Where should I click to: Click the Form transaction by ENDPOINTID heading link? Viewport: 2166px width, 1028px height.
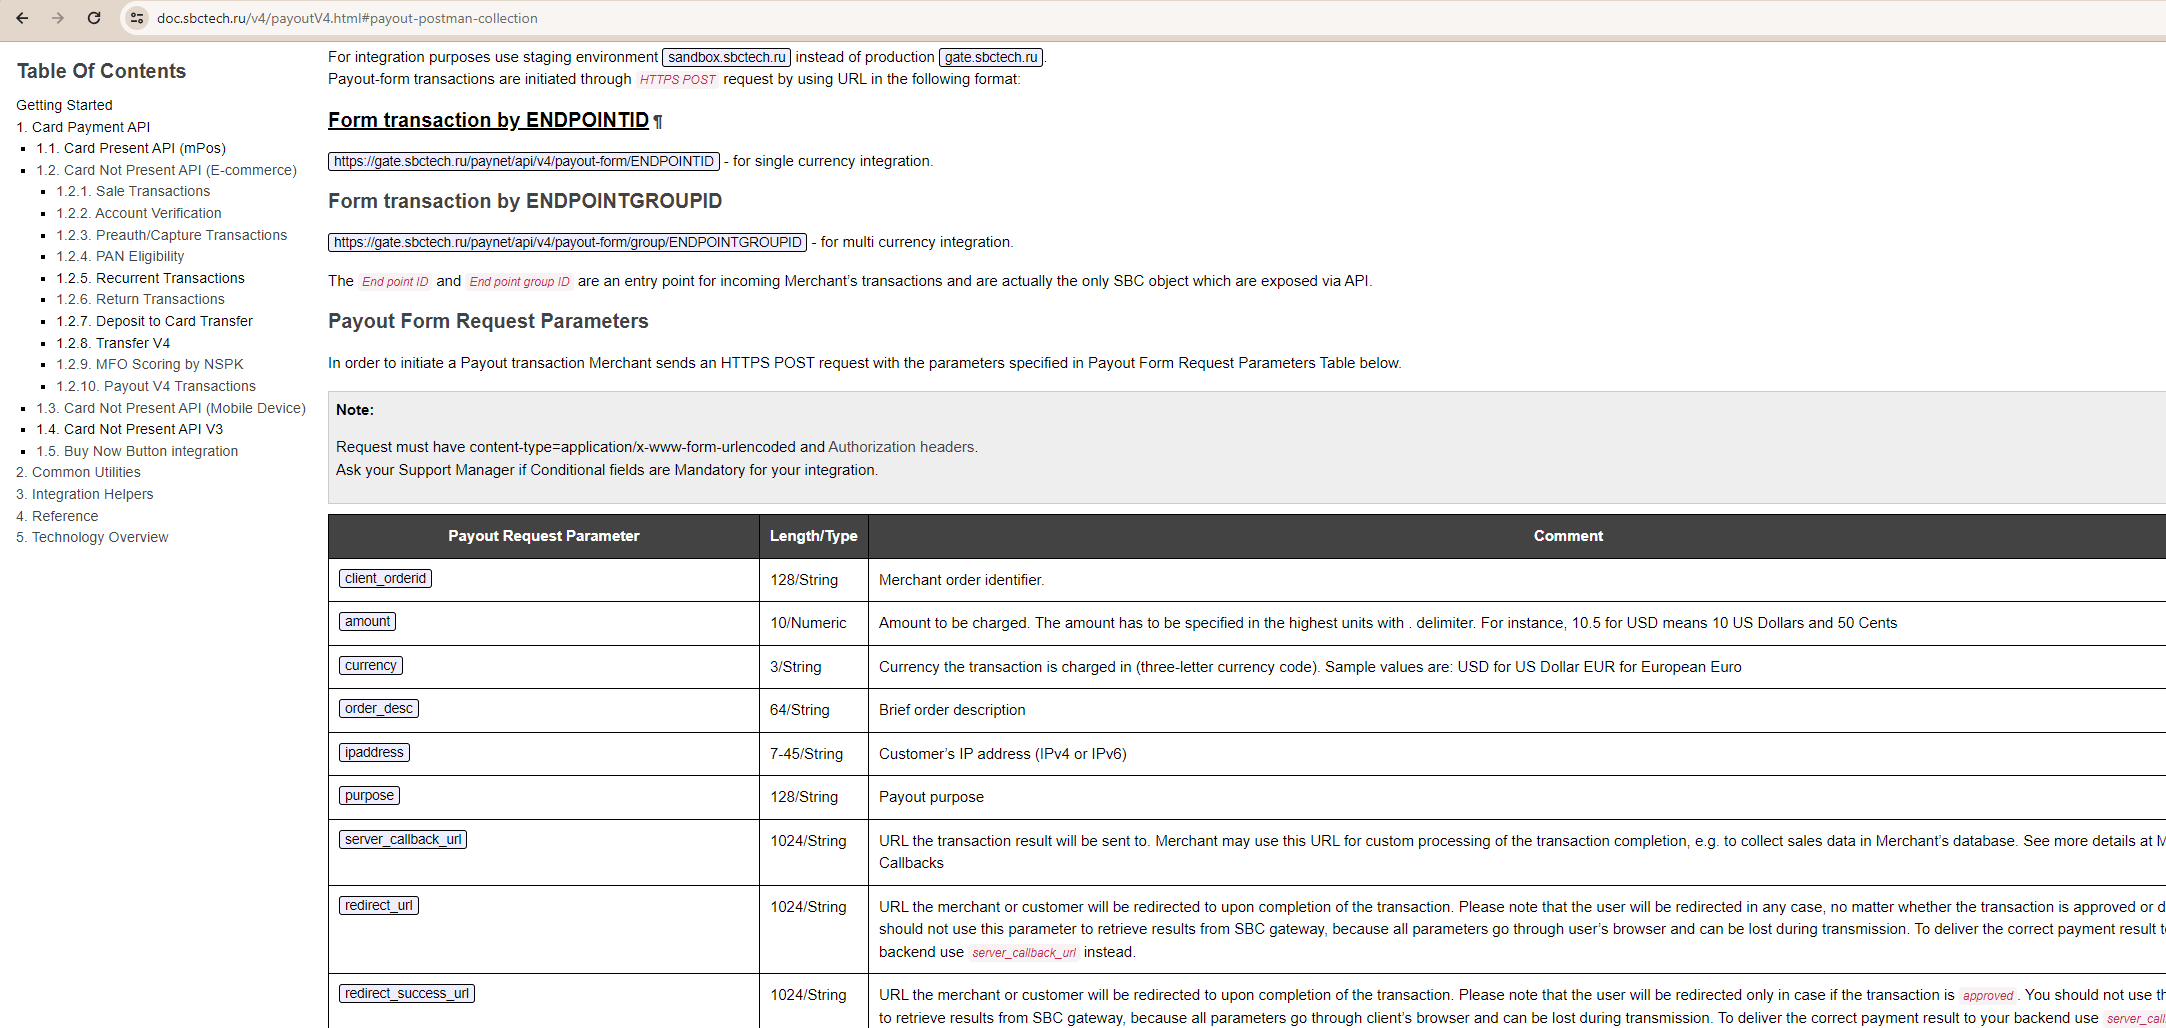488,120
